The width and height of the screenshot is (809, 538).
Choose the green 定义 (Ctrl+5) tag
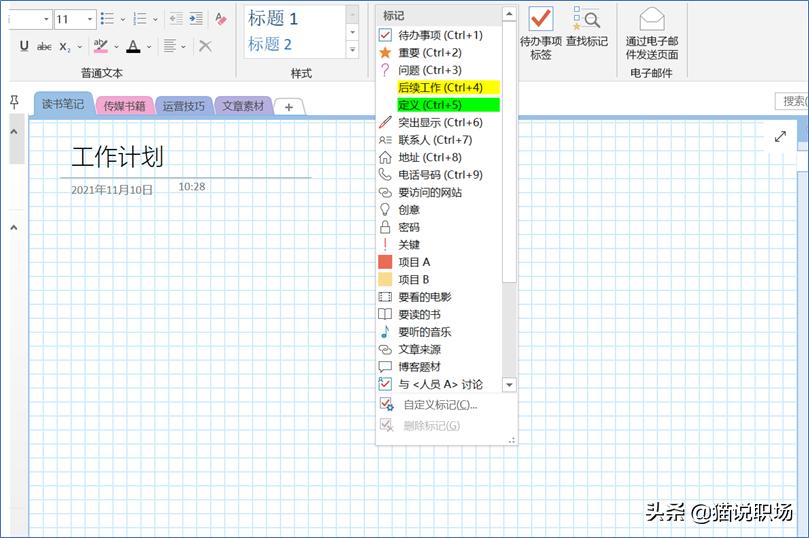tap(439, 105)
